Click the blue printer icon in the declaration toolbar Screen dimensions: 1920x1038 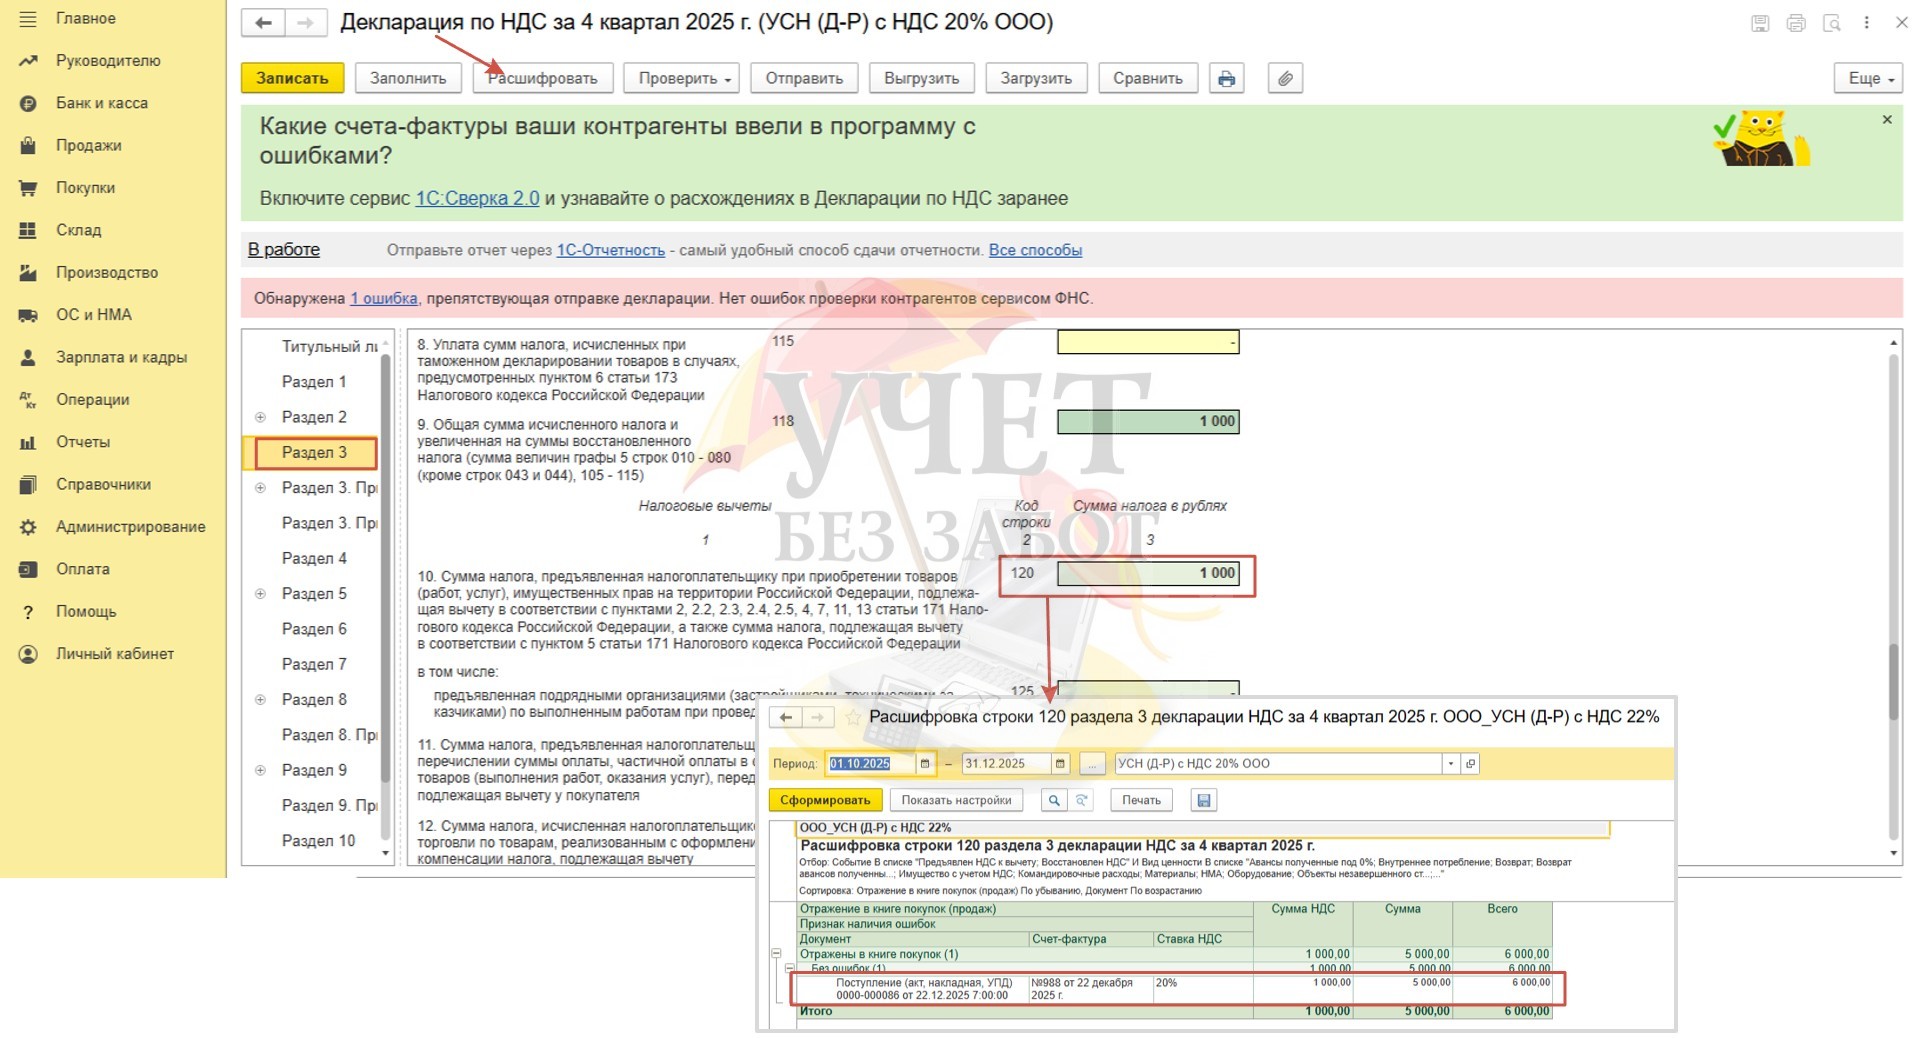1226,78
